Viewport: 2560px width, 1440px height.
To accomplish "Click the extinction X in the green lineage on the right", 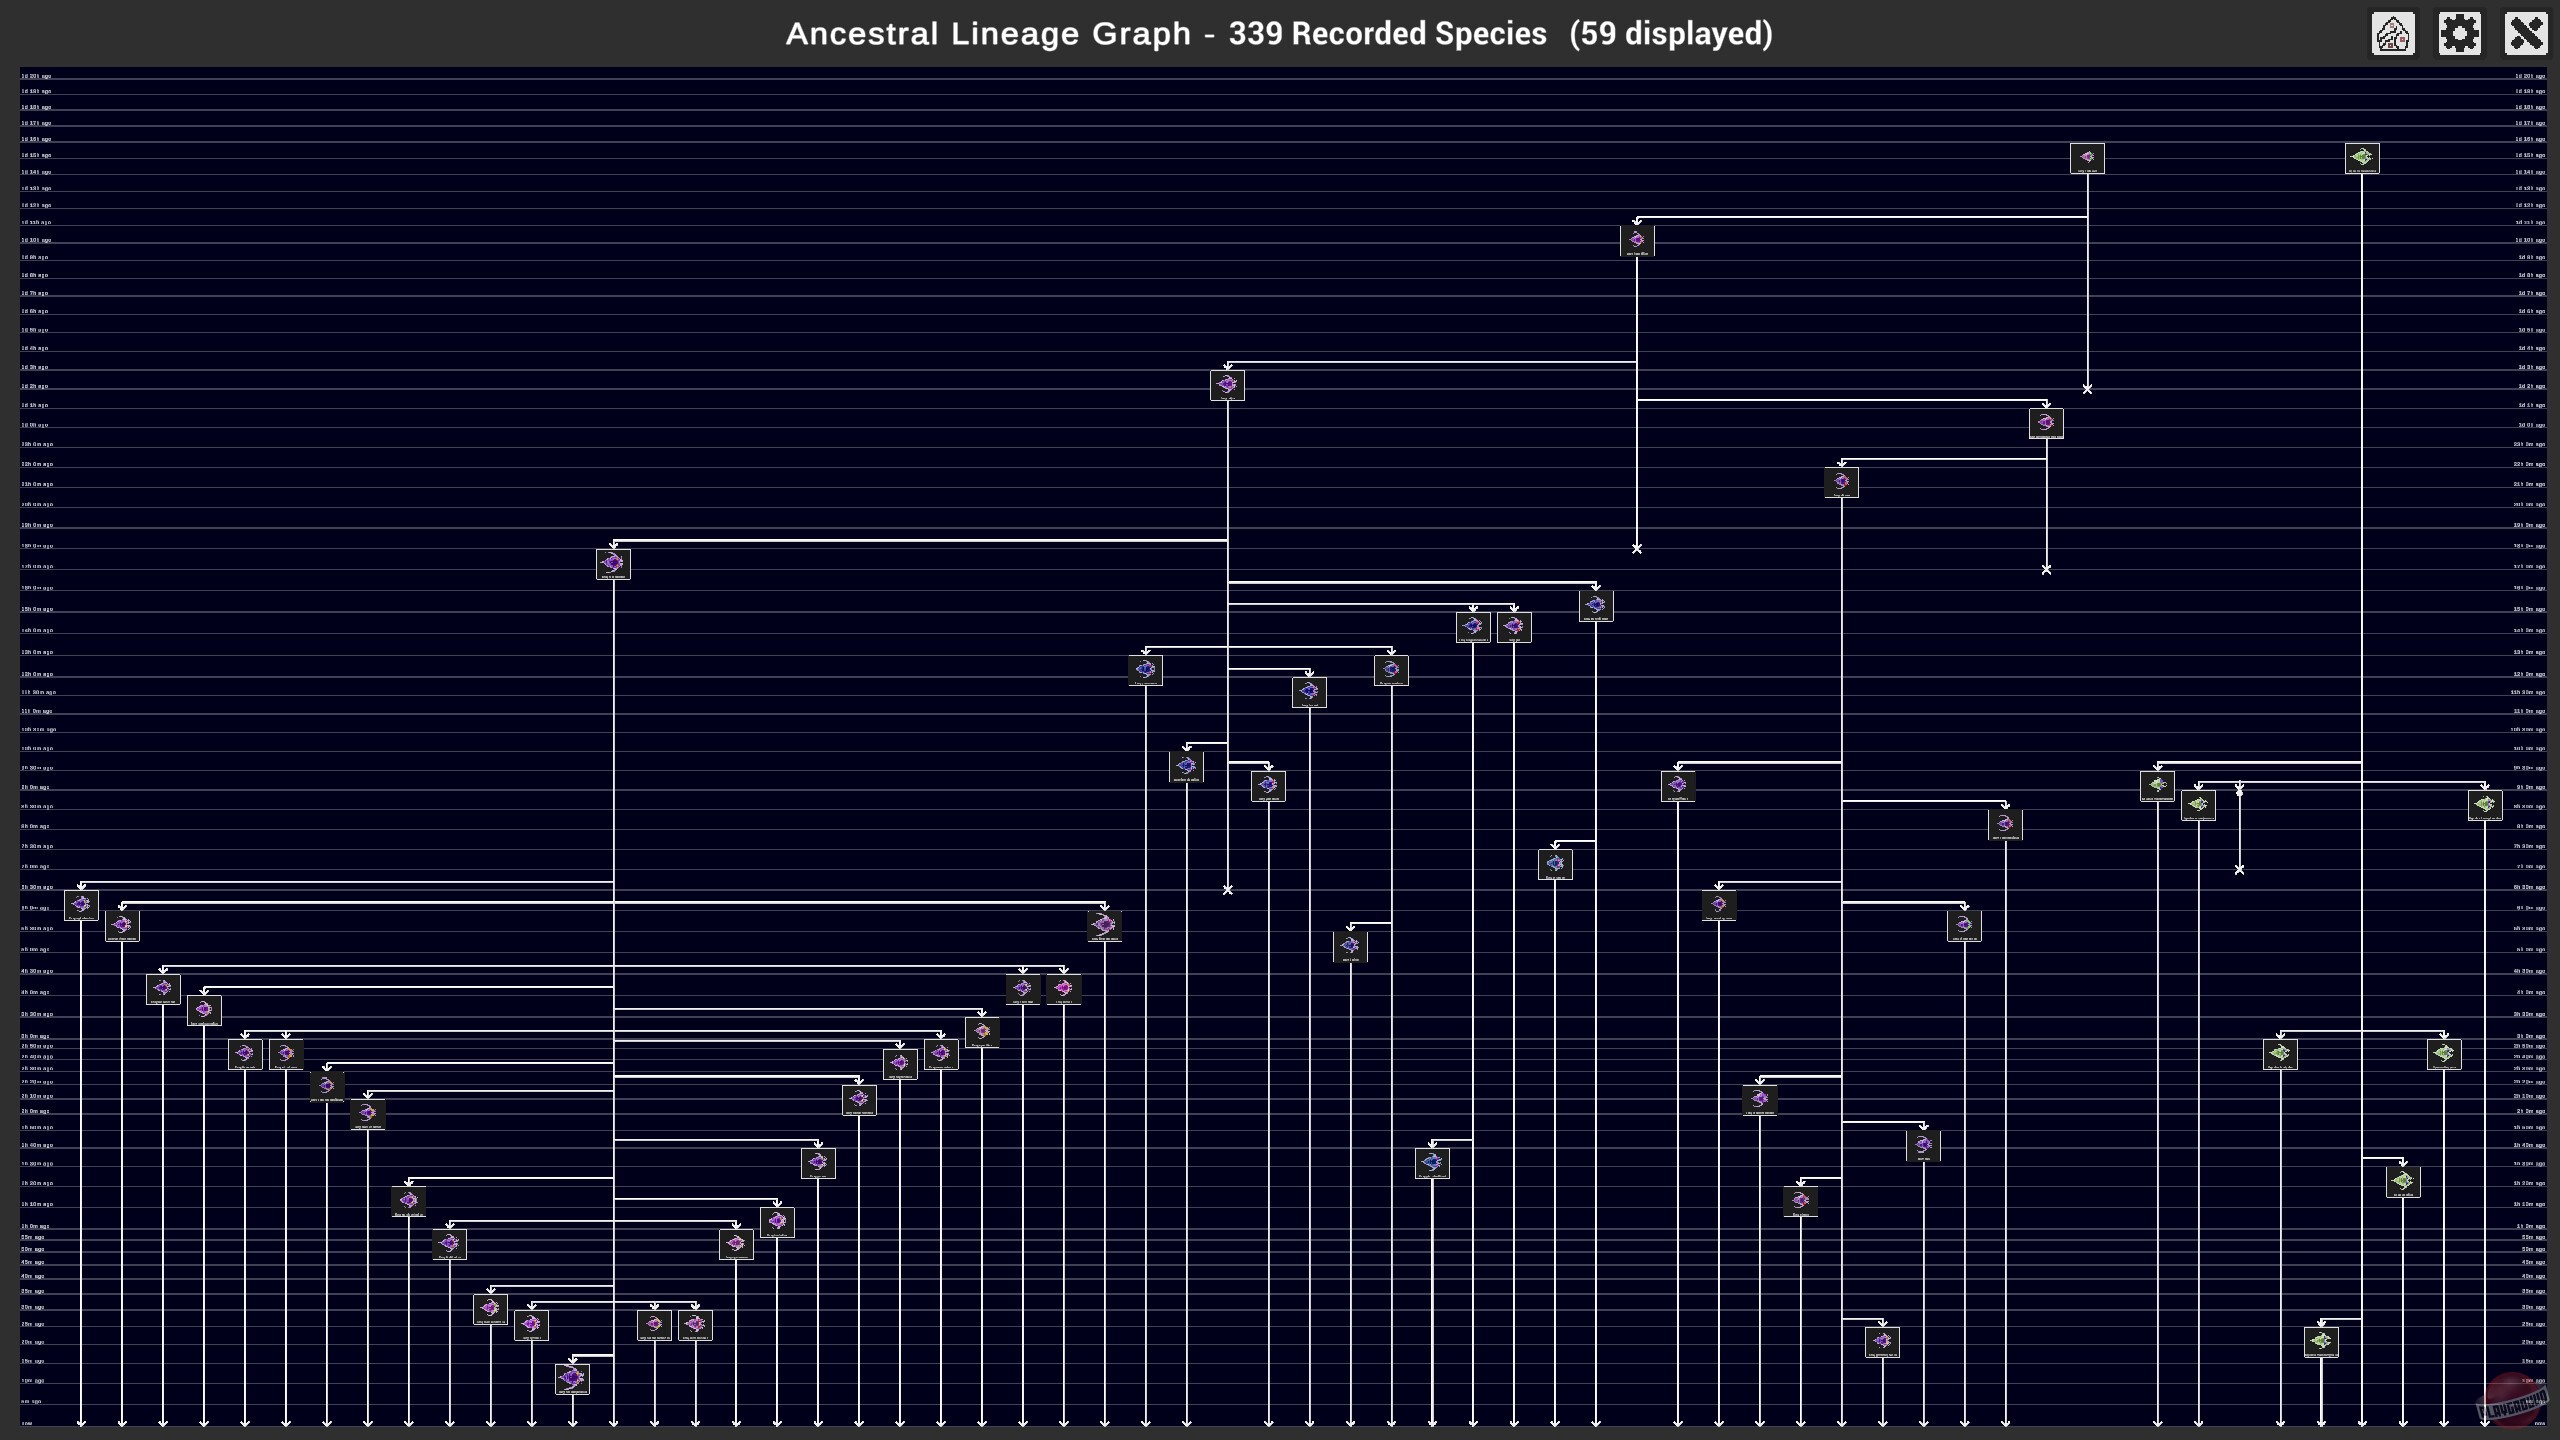I will 2239,870.
